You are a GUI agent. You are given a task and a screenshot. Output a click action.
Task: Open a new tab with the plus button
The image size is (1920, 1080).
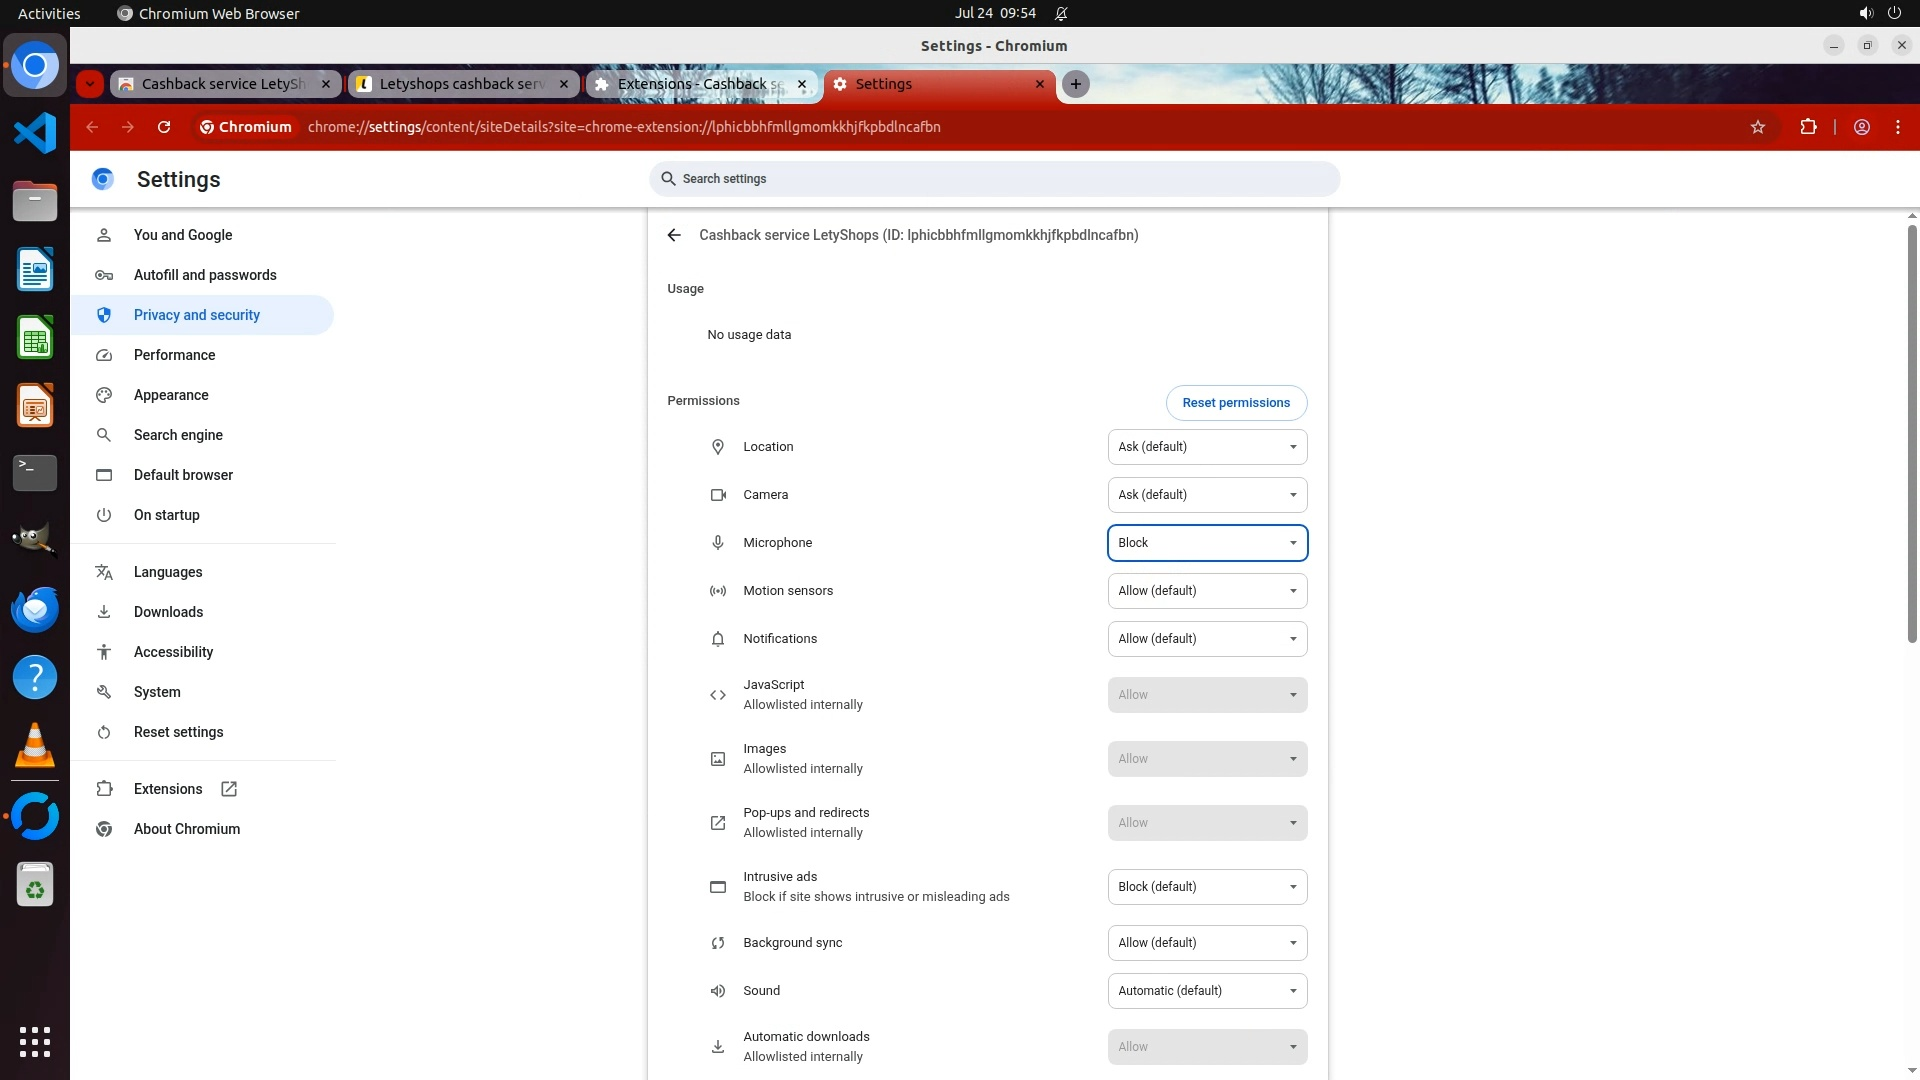point(1076,84)
